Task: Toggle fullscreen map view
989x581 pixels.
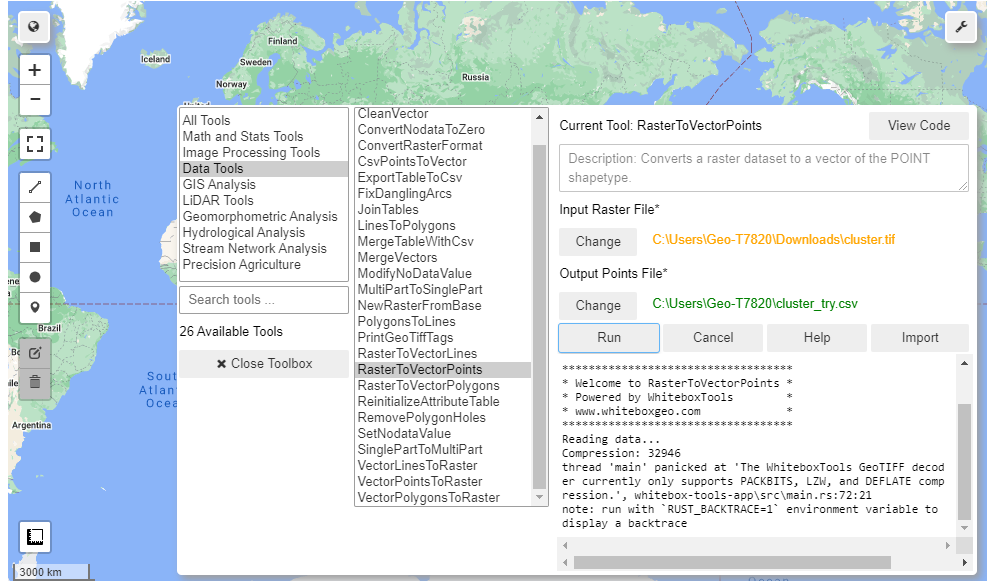Action: coord(34,144)
